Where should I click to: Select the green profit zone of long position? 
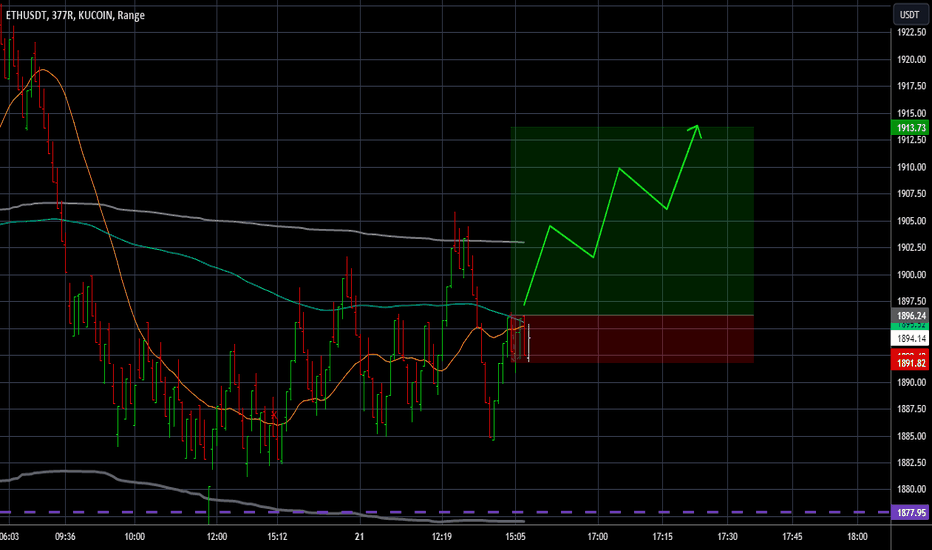coord(632,221)
